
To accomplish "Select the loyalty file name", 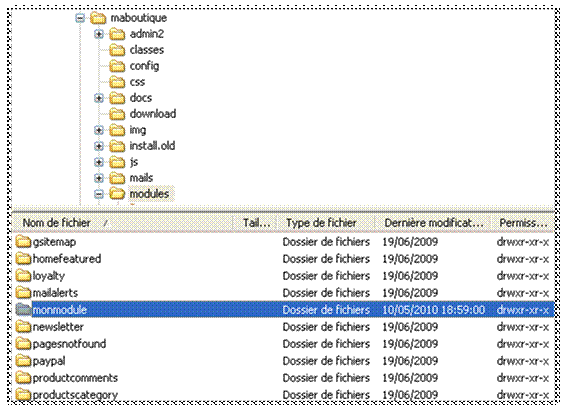I will (49, 276).
